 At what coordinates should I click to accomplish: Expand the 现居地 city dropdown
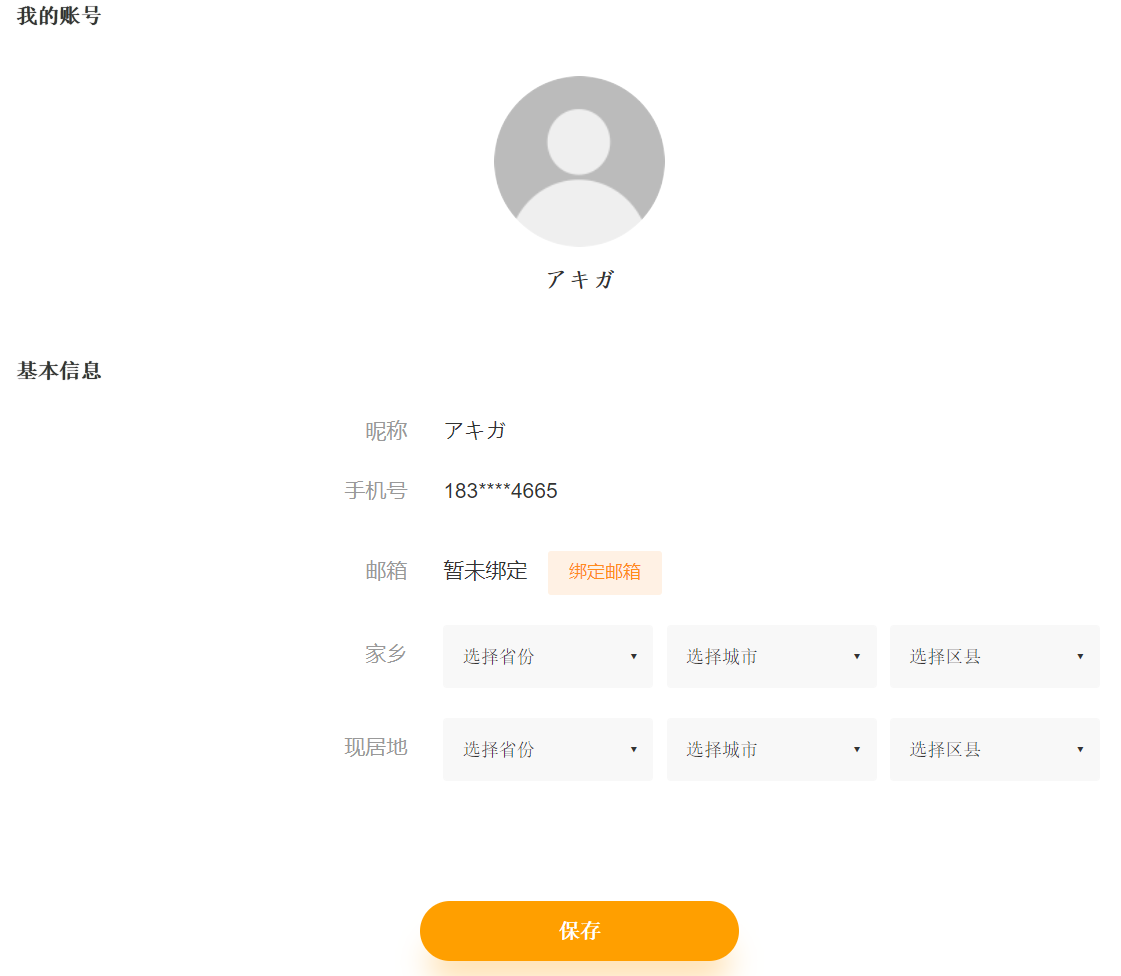(x=771, y=749)
